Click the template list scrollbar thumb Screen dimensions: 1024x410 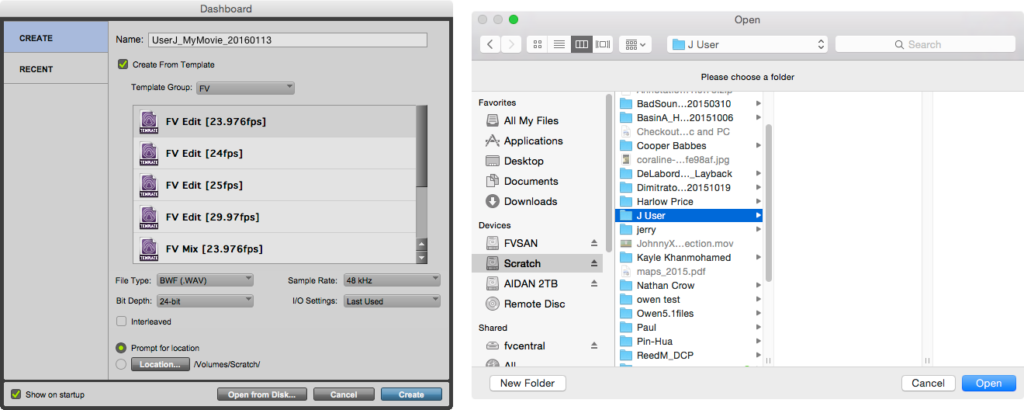(422, 146)
